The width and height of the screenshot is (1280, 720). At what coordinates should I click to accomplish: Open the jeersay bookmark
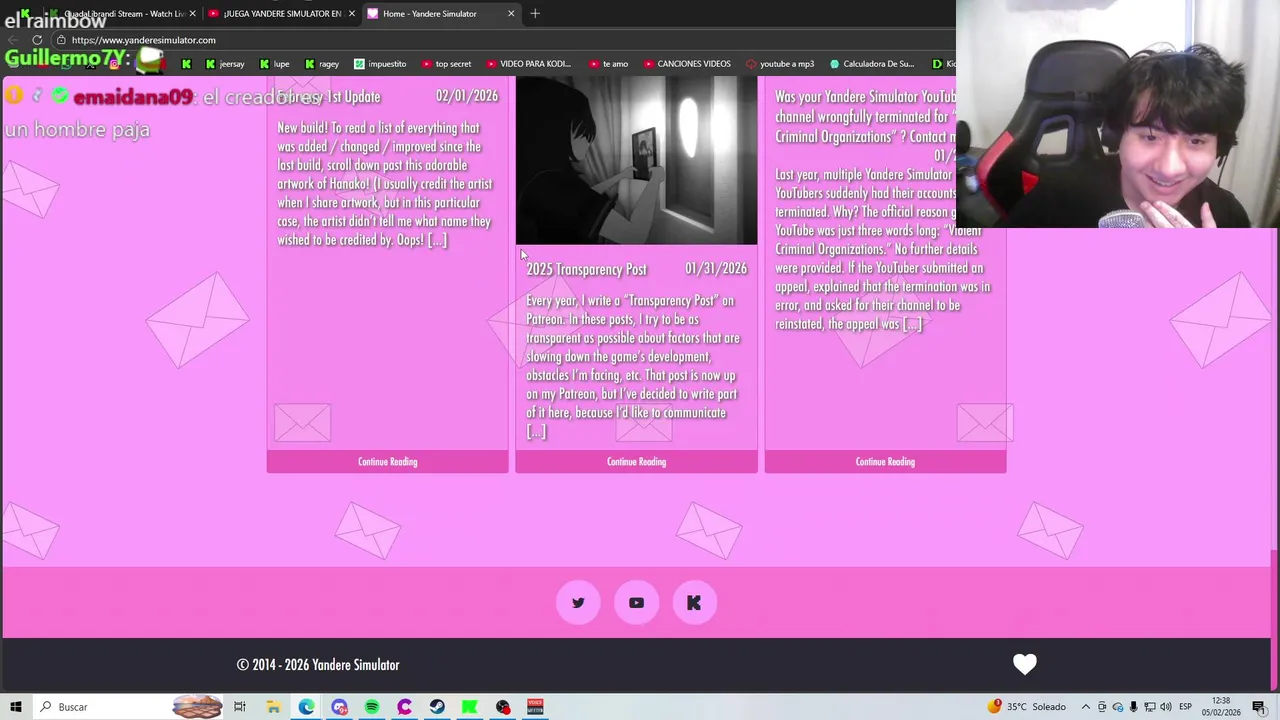225,64
